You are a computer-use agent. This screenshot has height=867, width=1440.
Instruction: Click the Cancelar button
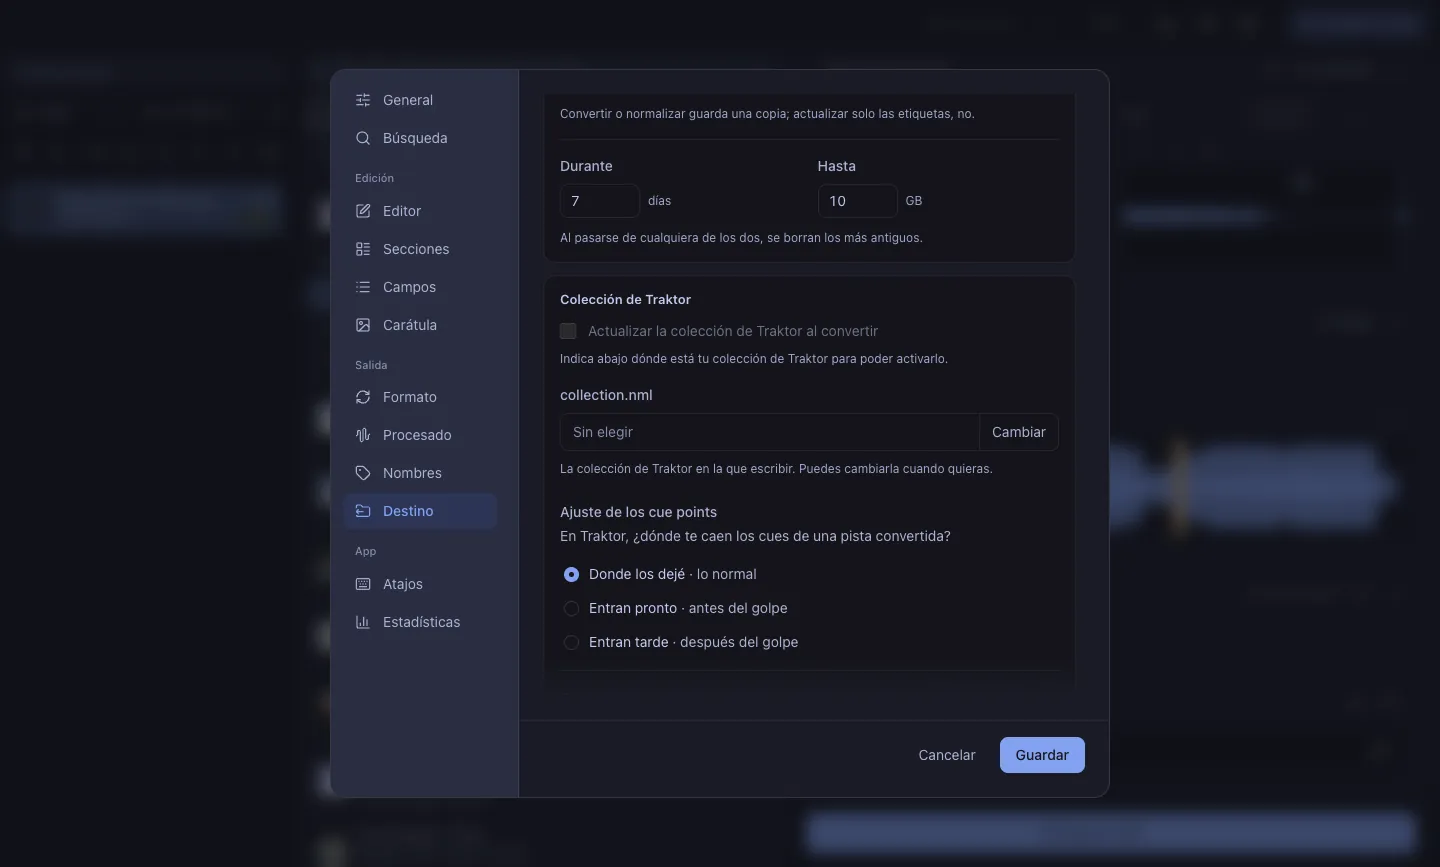point(947,755)
